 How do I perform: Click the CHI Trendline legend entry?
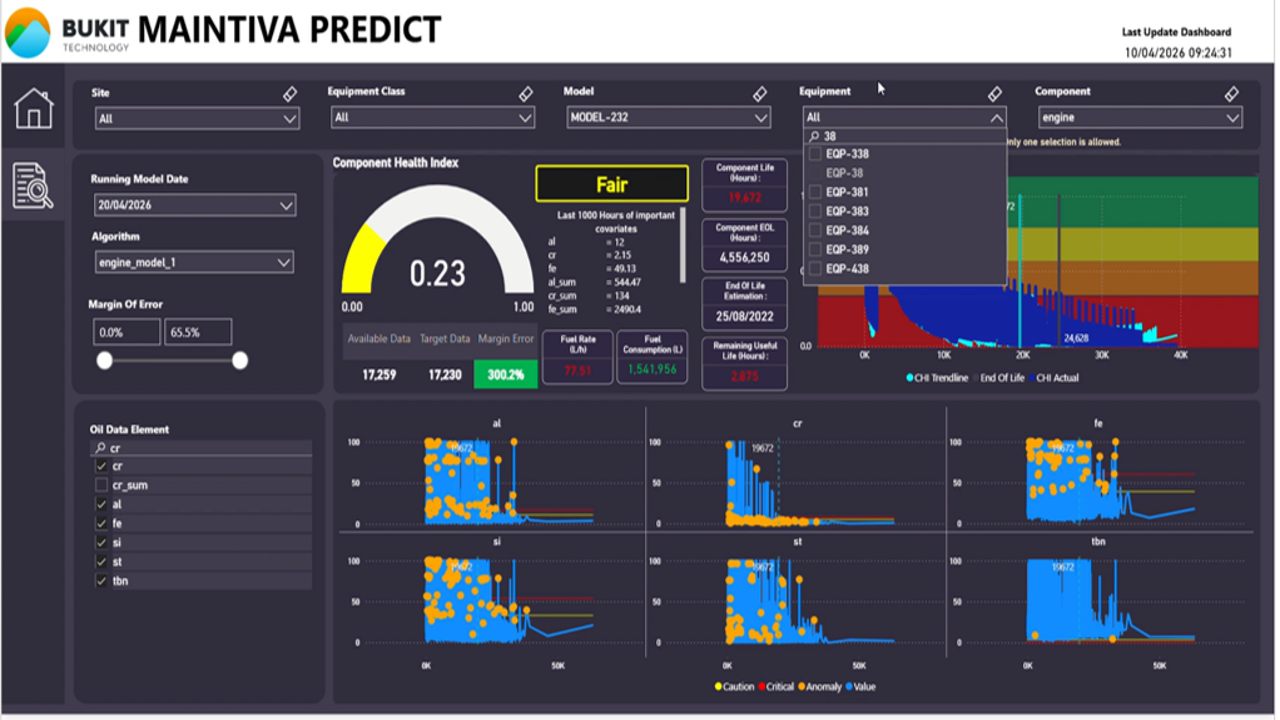(937, 378)
